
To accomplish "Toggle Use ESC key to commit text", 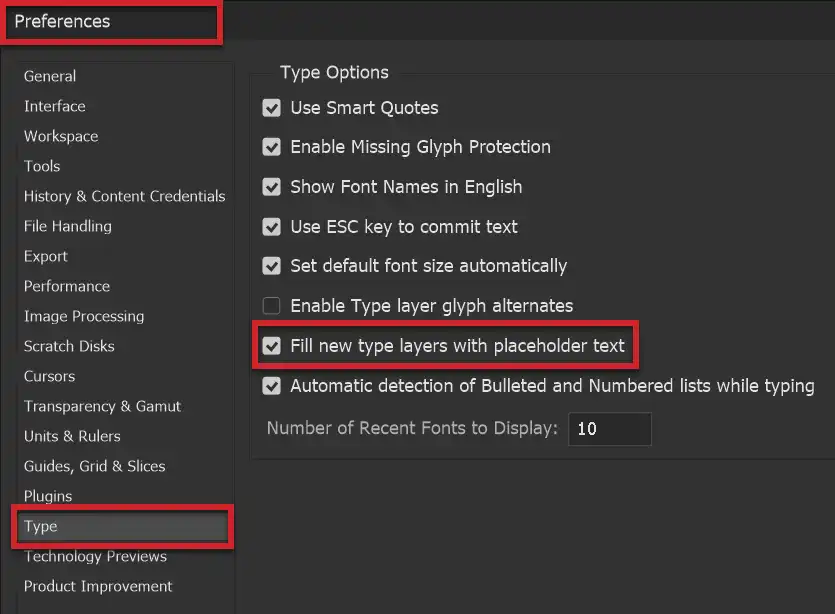I will 271,227.
